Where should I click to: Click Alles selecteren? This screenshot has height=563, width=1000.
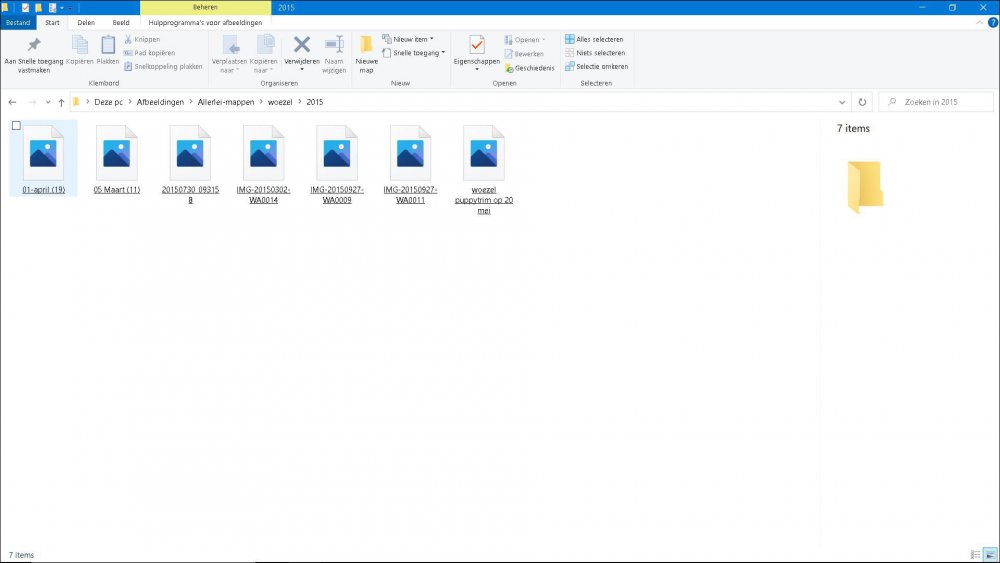[594, 39]
